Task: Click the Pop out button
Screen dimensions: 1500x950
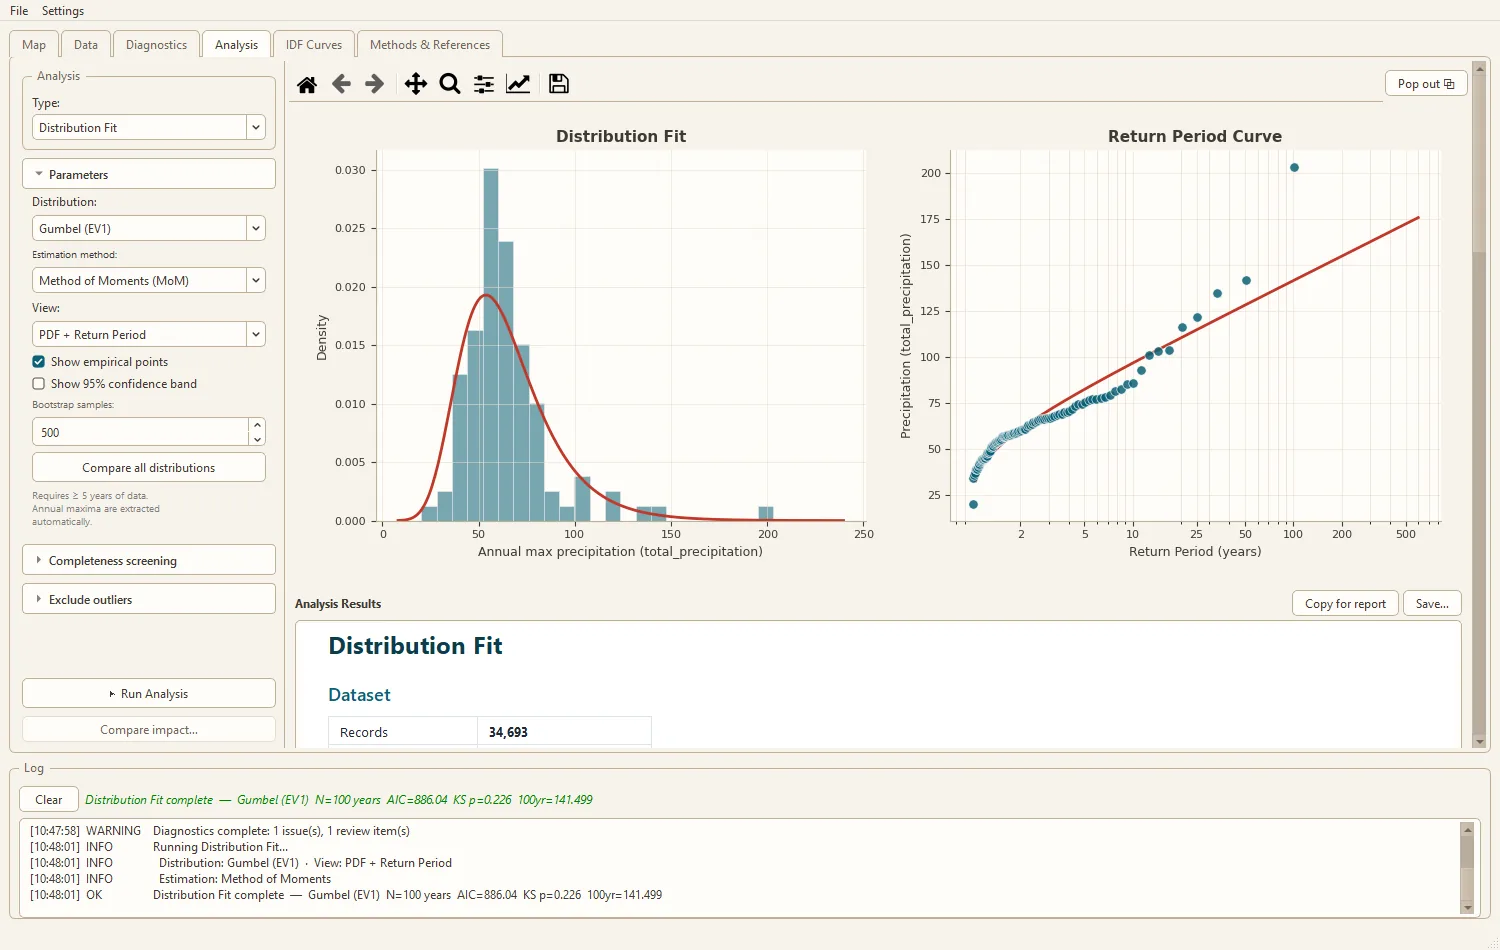Action: coord(1426,84)
